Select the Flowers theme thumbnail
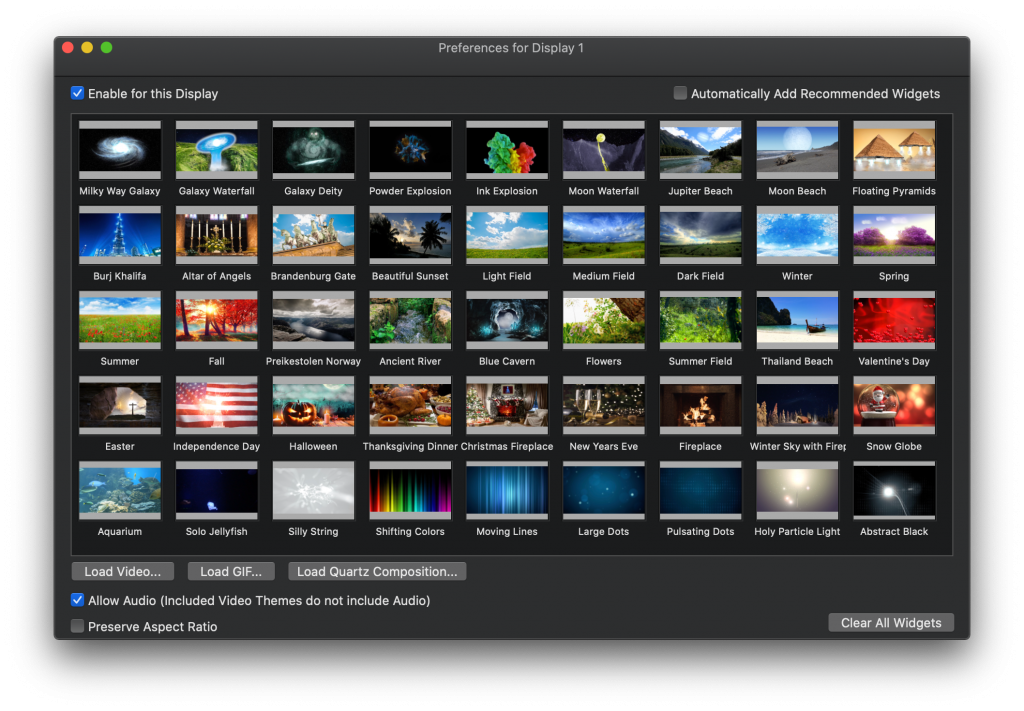 pyautogui.click(x=603, y=320)
